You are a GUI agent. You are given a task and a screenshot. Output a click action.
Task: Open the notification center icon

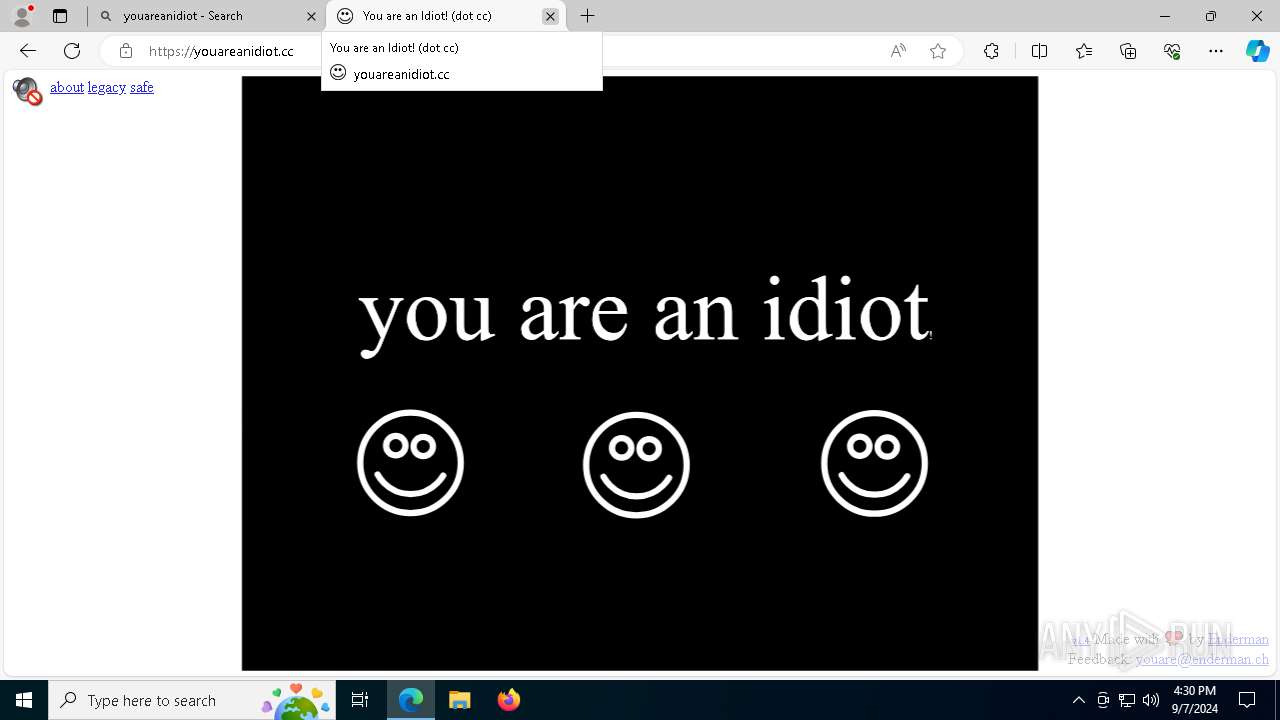point(1247,700)
